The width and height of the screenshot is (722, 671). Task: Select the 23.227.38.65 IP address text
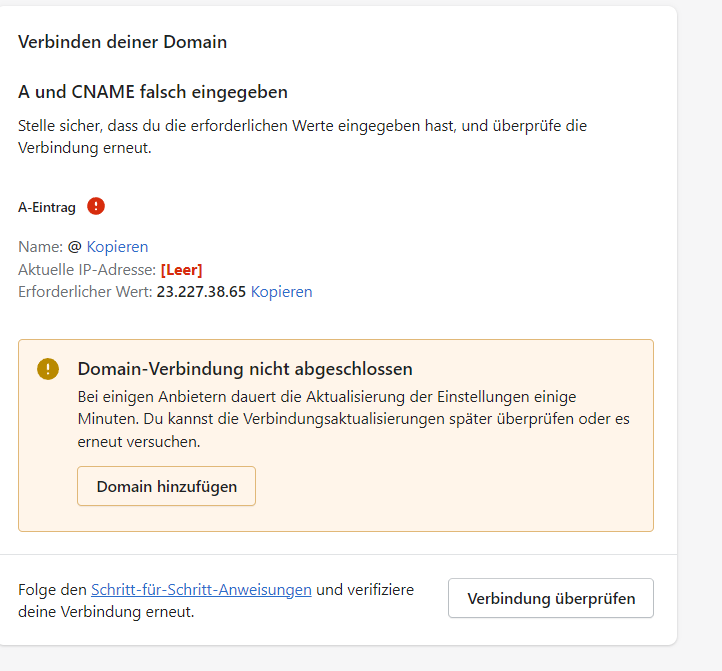pyautogui.click(x=201, y=292)
